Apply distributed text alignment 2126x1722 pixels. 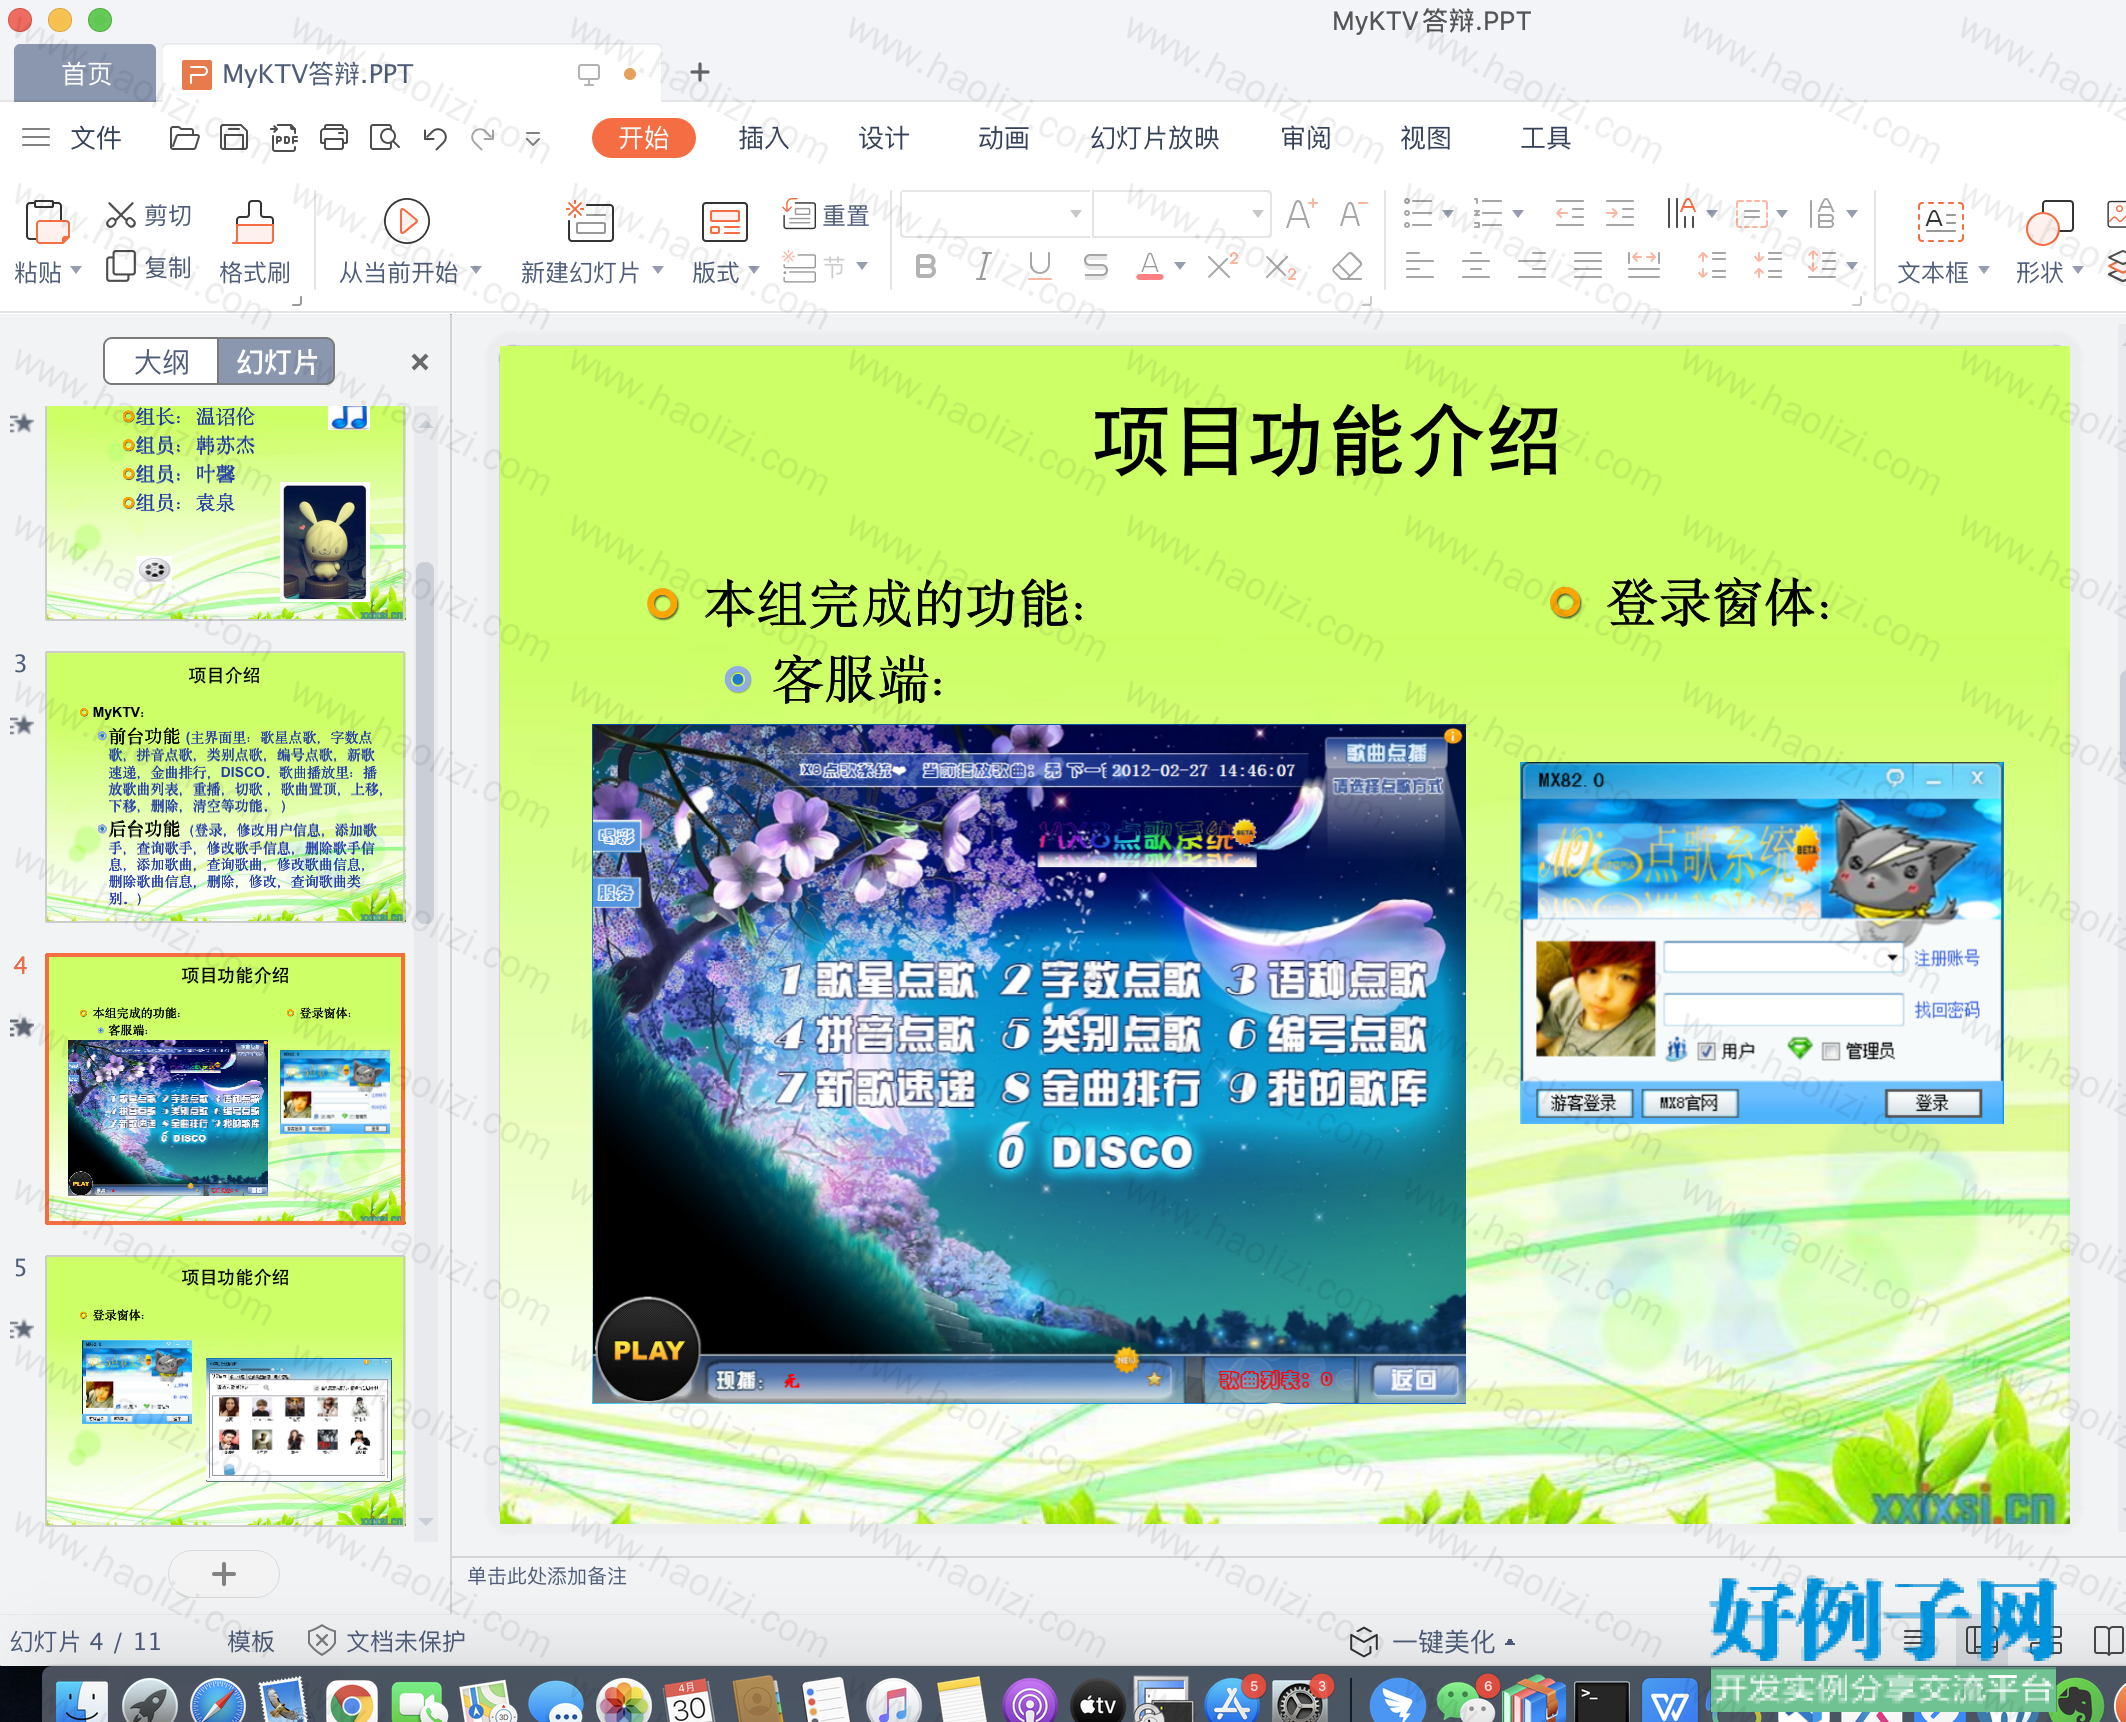pyautogui.click(x=1643, y=266)
